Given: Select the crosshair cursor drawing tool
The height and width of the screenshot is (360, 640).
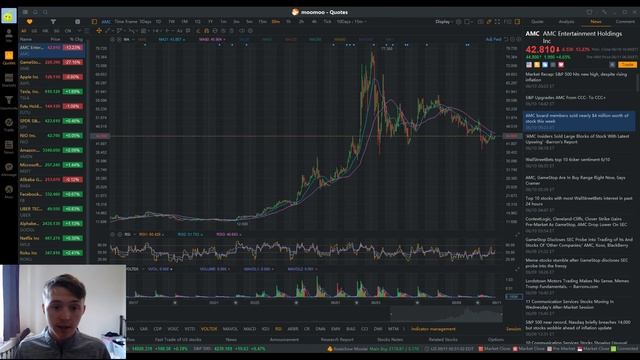Looking at the screenshot, I should click(99, 31).
